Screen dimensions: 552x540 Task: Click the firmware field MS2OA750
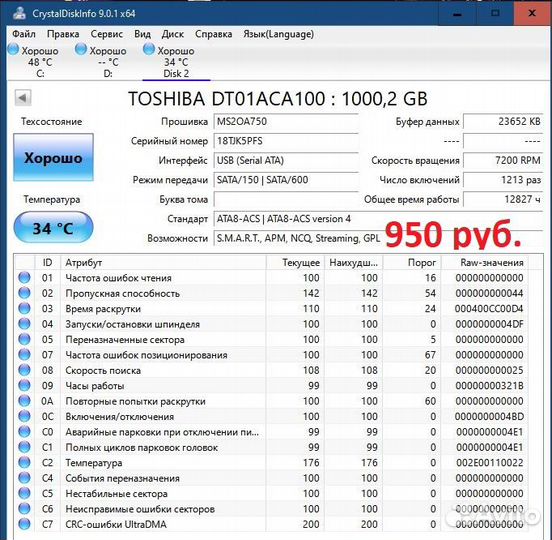pyautogui.click(x=286, y=122)
